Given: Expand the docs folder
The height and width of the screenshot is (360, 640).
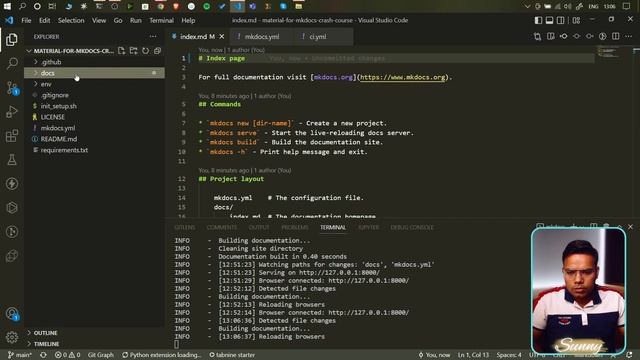Looking at the screenshot, I should [94, 73].
